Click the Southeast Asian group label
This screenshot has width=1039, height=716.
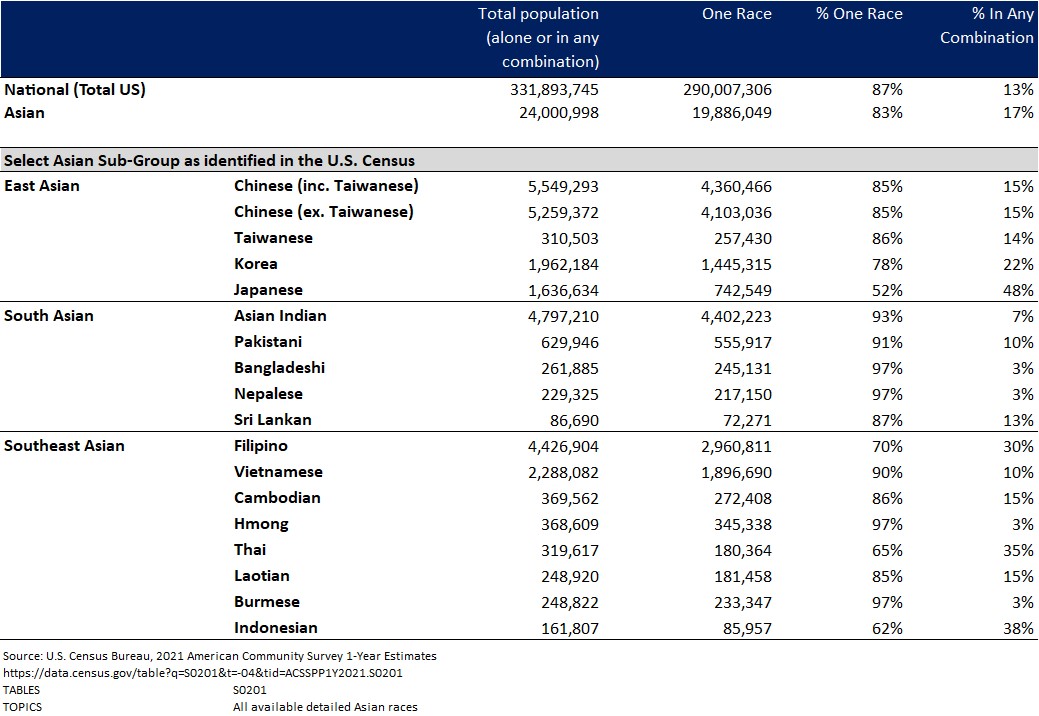pyautogui.click(x=65, y=445)
